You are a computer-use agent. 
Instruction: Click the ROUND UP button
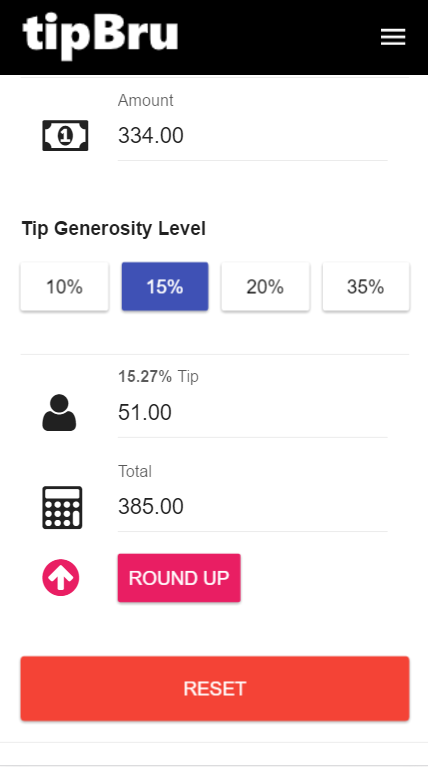[179, 578]
